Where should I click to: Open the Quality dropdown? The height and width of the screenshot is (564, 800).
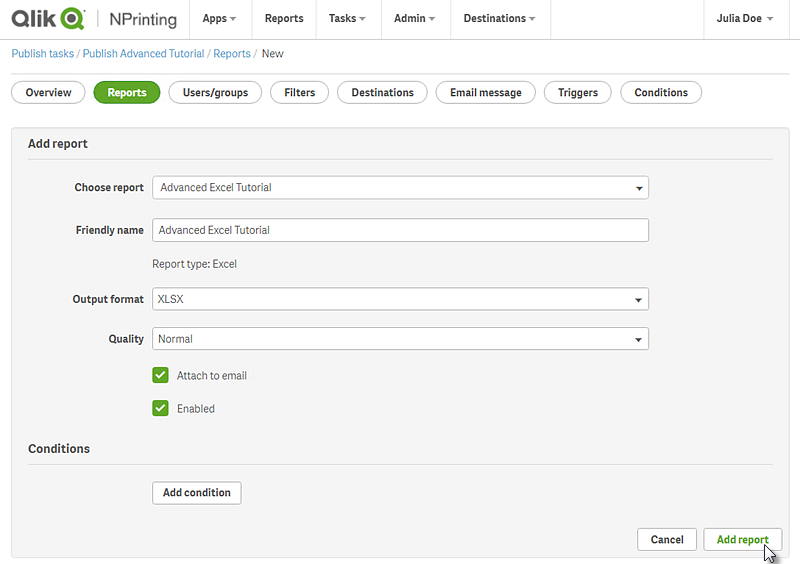[401, 339]
